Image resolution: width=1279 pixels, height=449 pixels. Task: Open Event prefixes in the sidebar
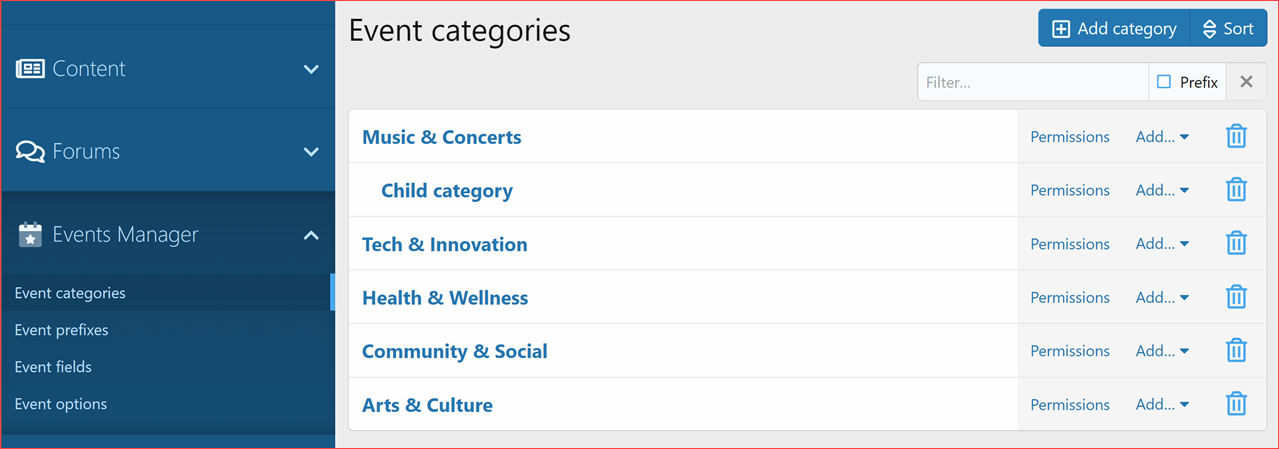tap(61, 330)
